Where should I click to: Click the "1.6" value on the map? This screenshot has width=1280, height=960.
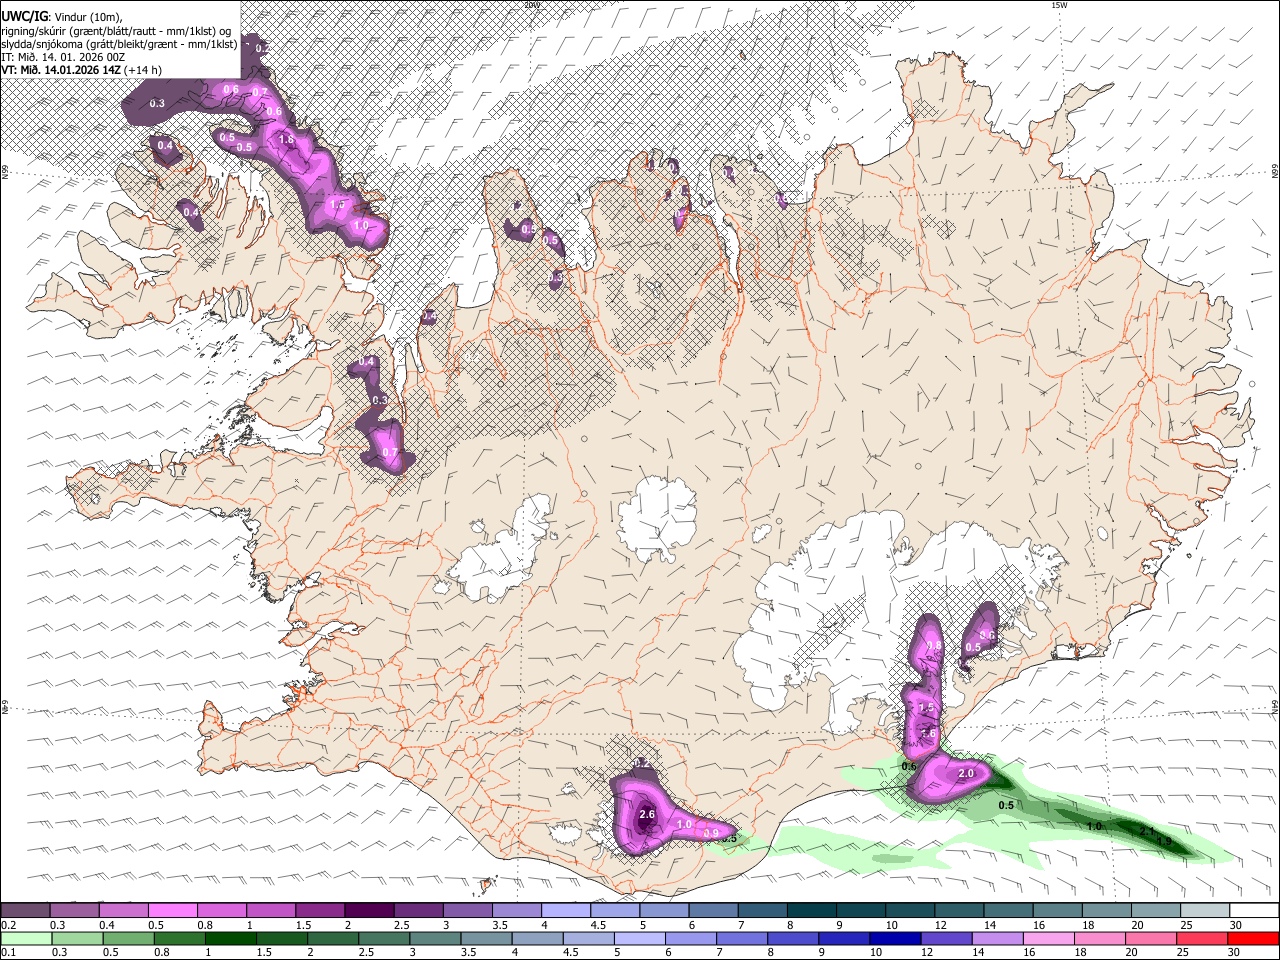928,733
